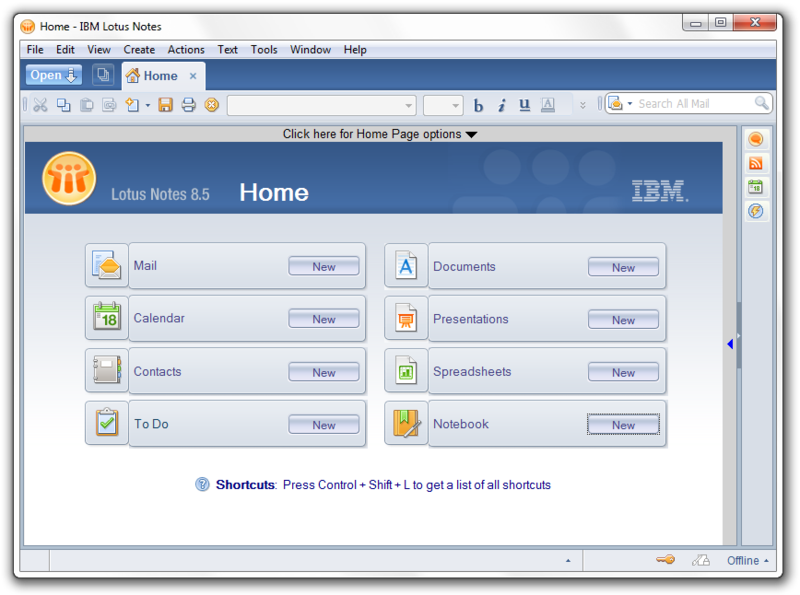Open the Help menu
Viewport: 800px width, 595px height.
355,49
